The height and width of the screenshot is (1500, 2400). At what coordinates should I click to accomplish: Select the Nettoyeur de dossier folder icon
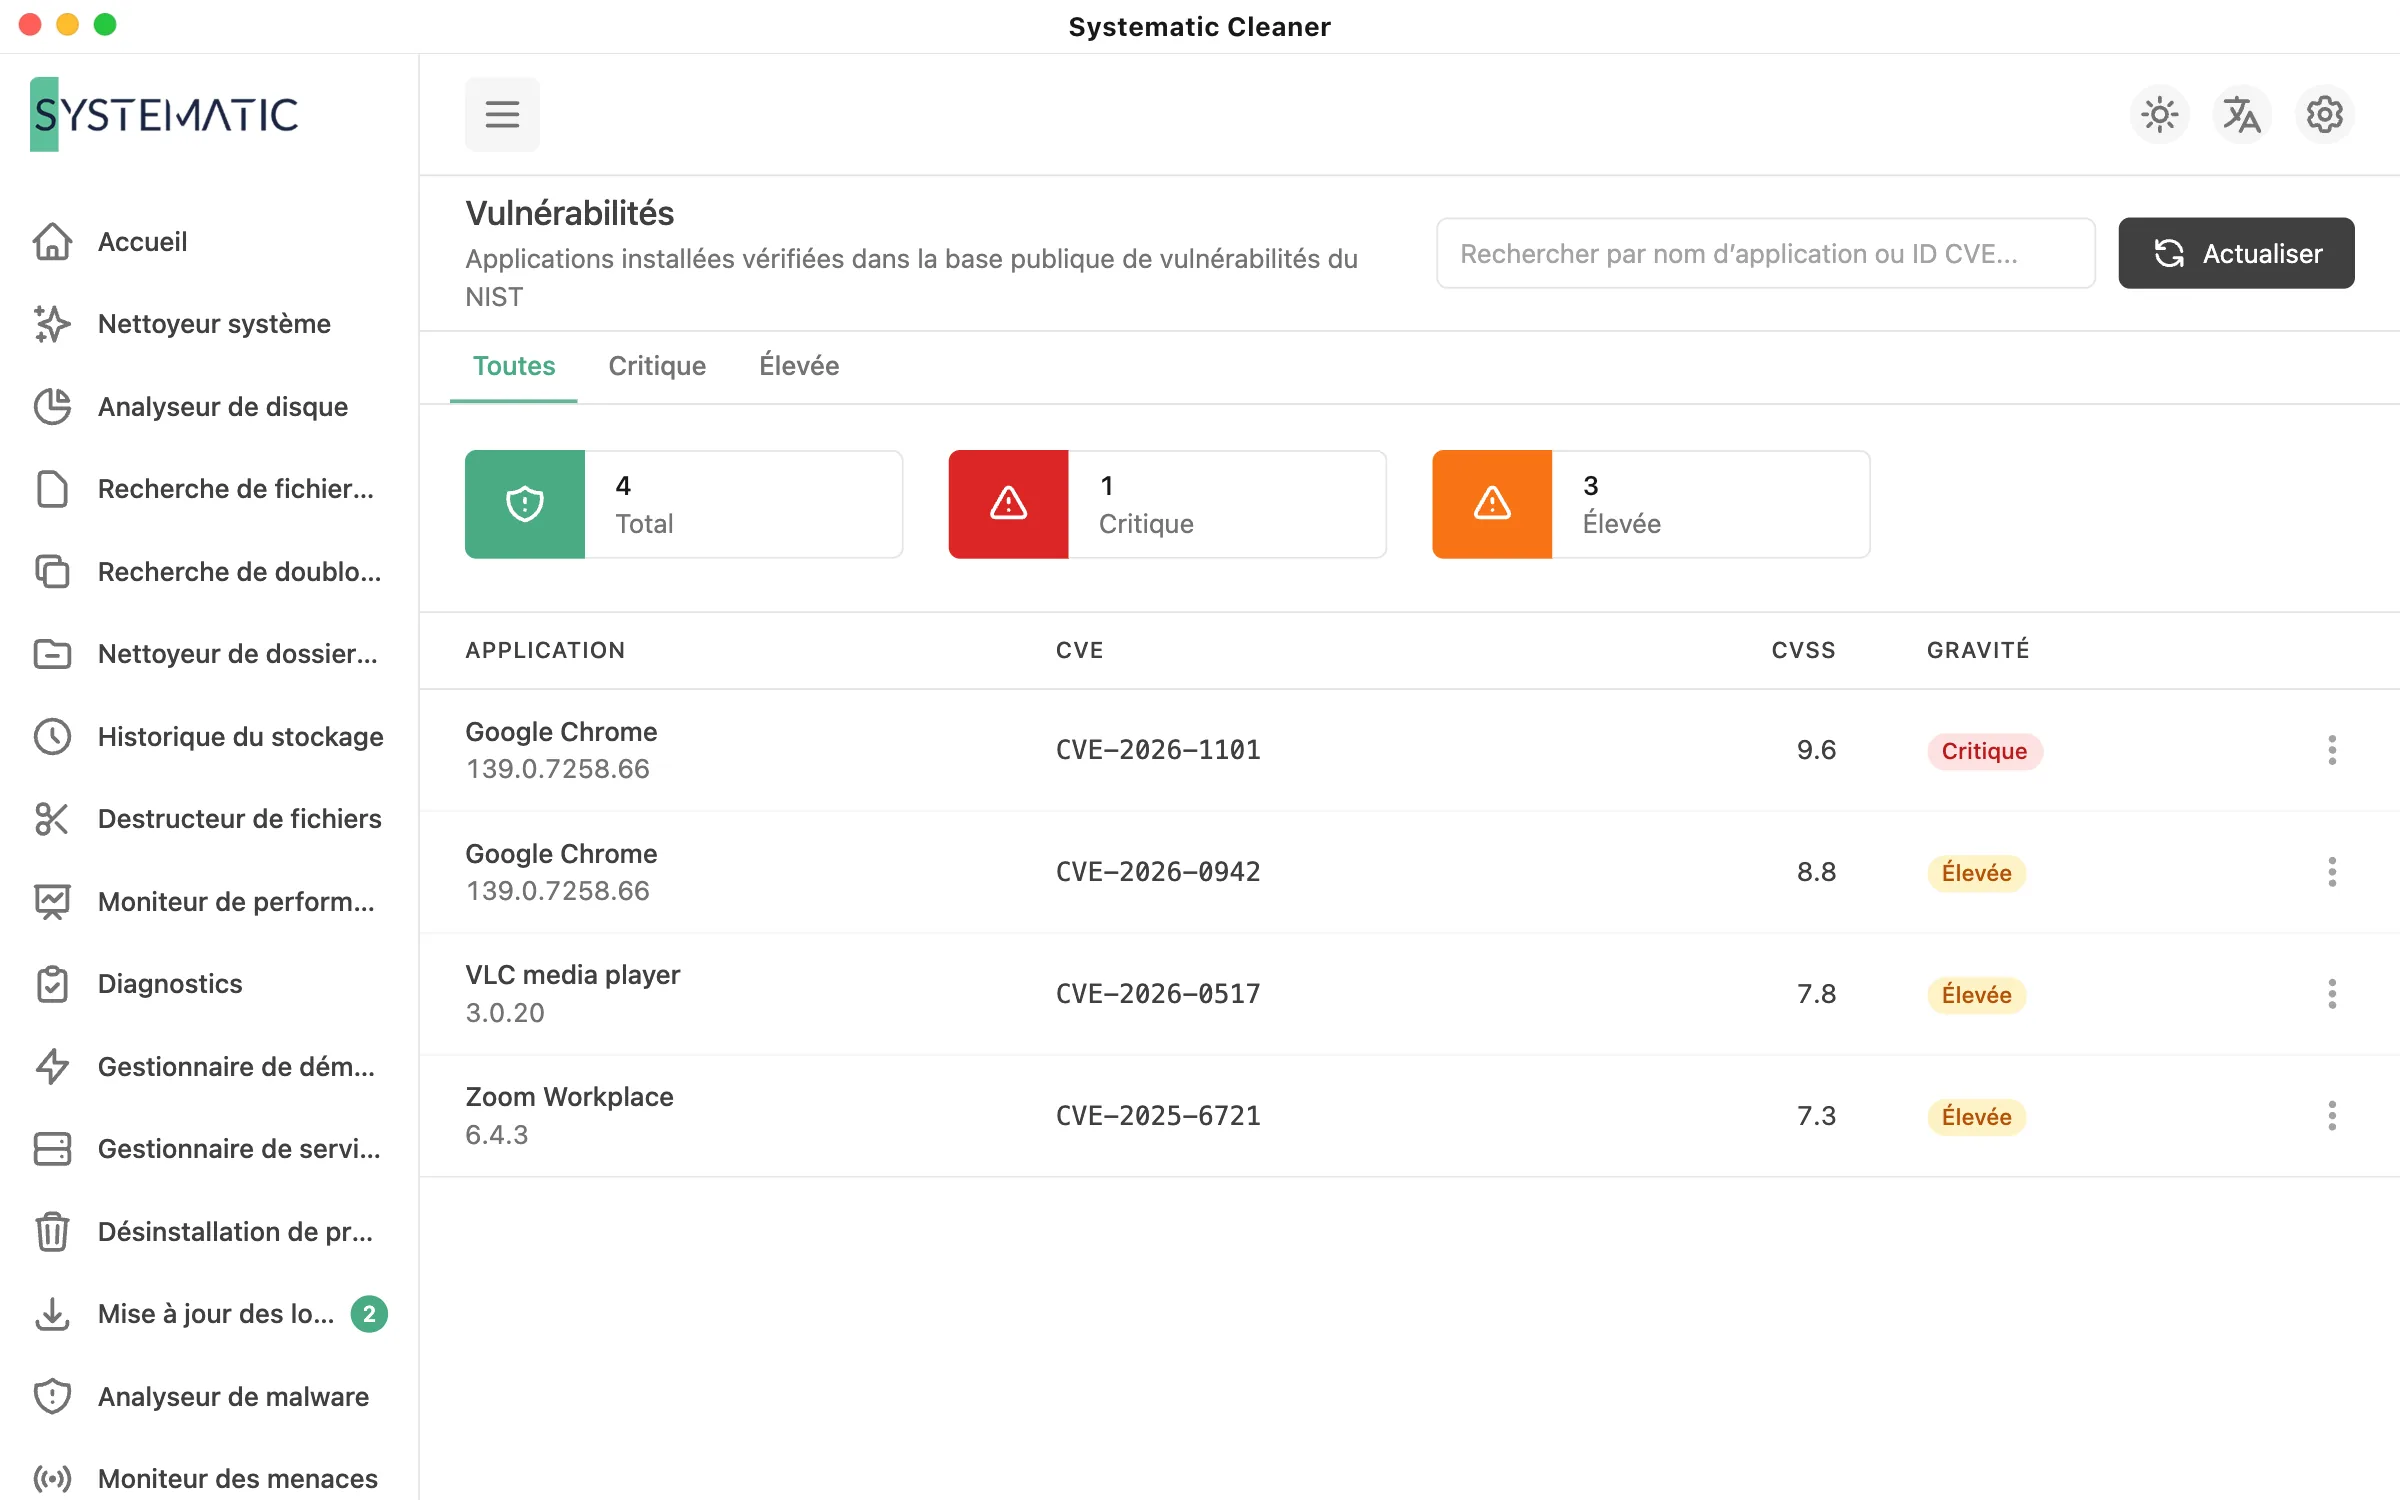(x=52, y=654)
